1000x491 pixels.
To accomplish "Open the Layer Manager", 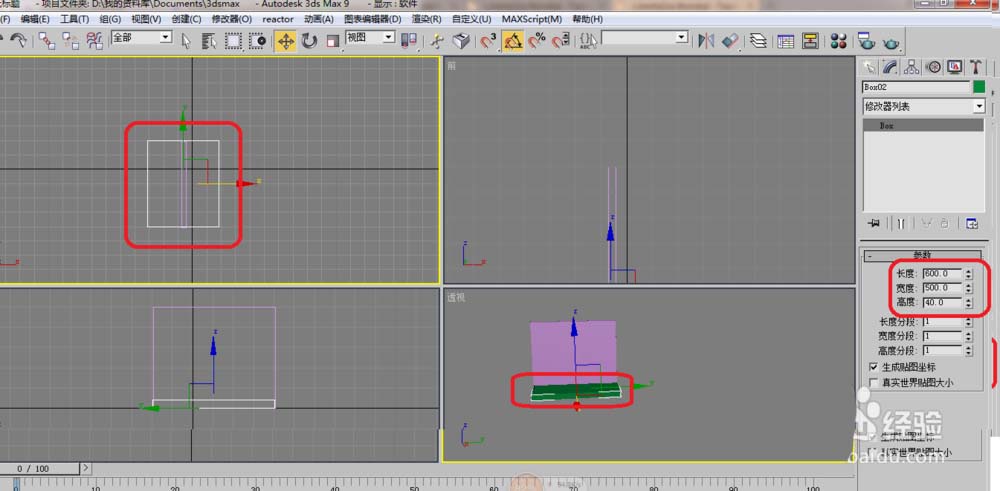I will tap(758, 41).
